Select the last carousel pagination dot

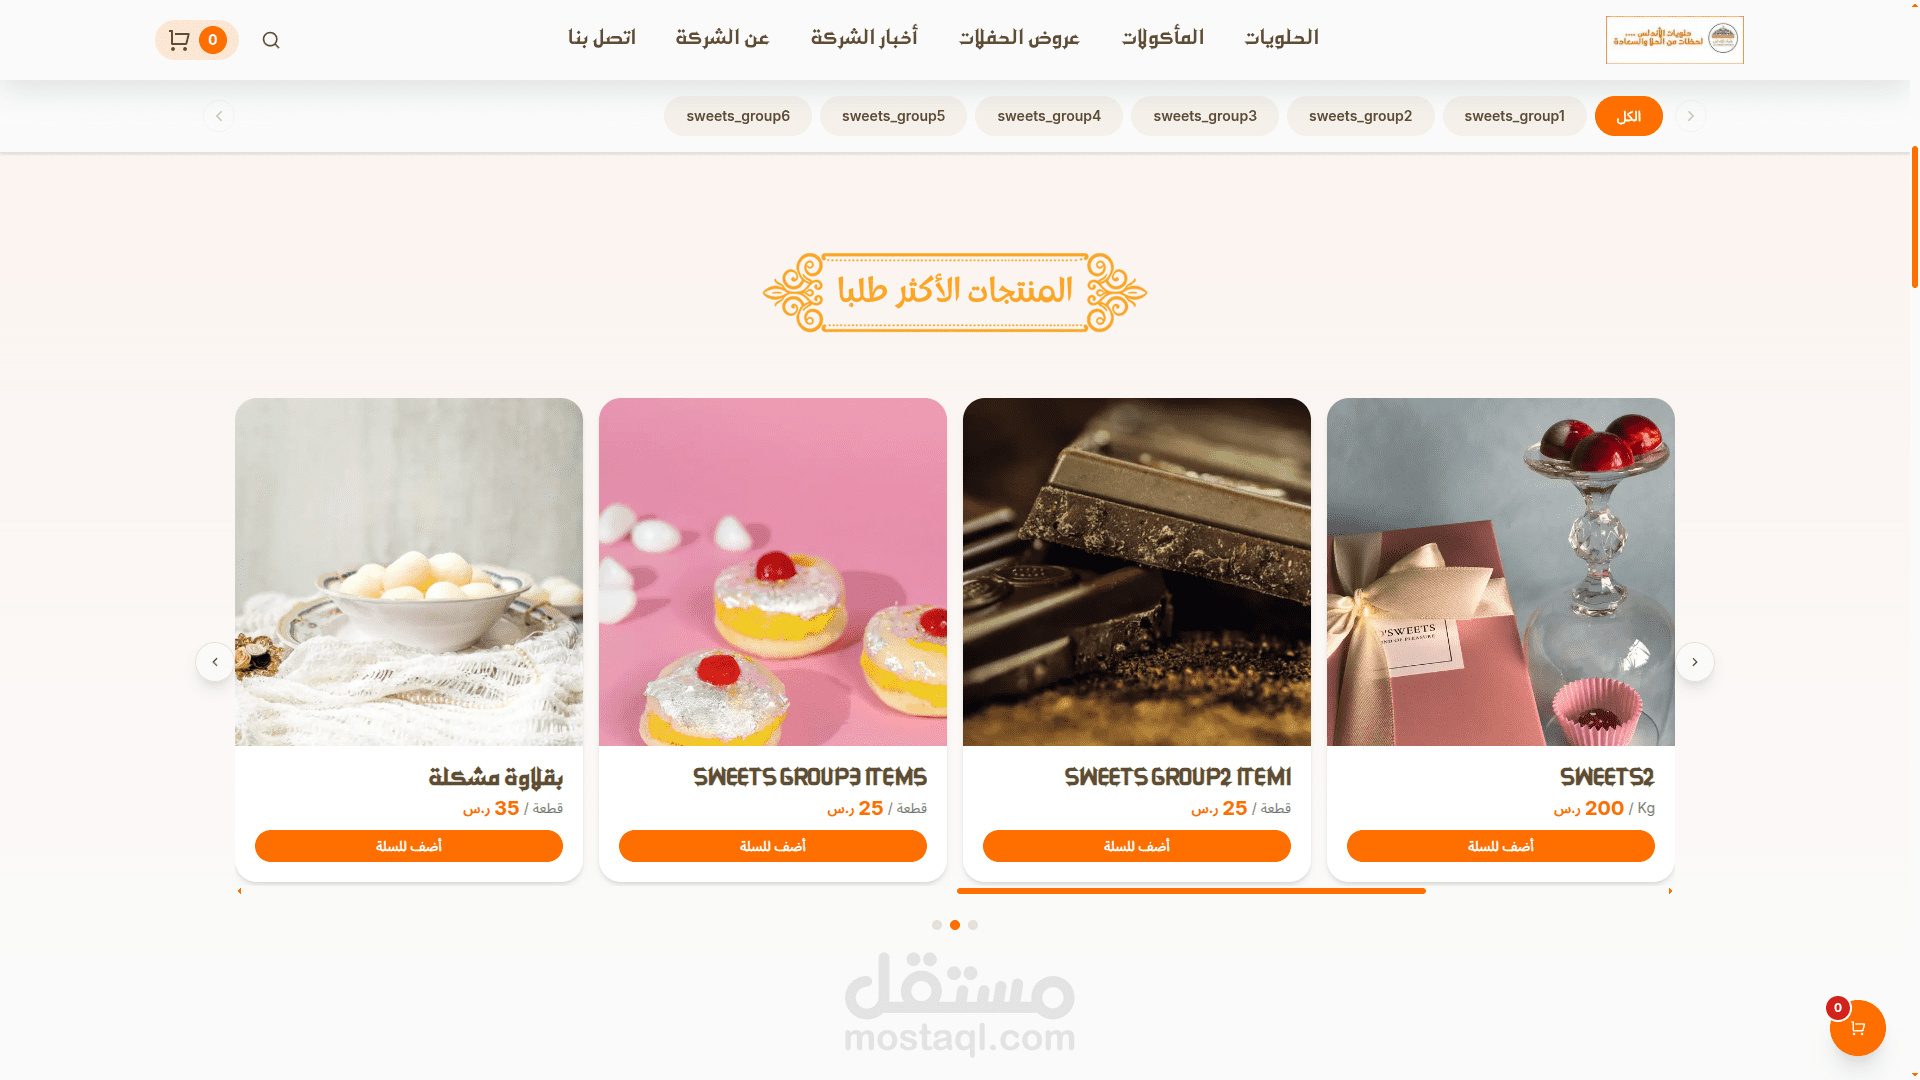[x=973, y=925]
